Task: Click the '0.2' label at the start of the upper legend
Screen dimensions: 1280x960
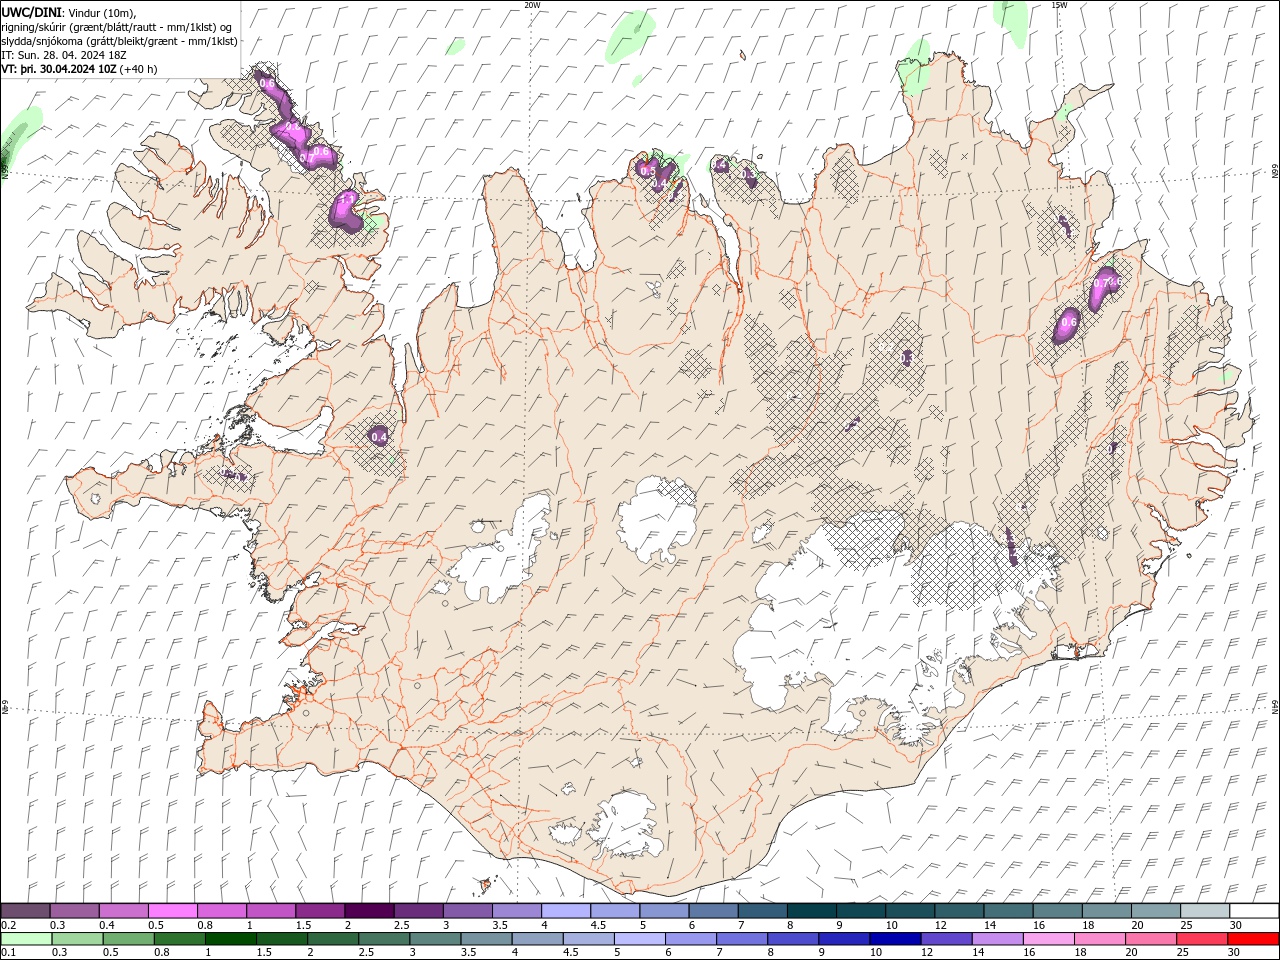Action: coord(9,925)
